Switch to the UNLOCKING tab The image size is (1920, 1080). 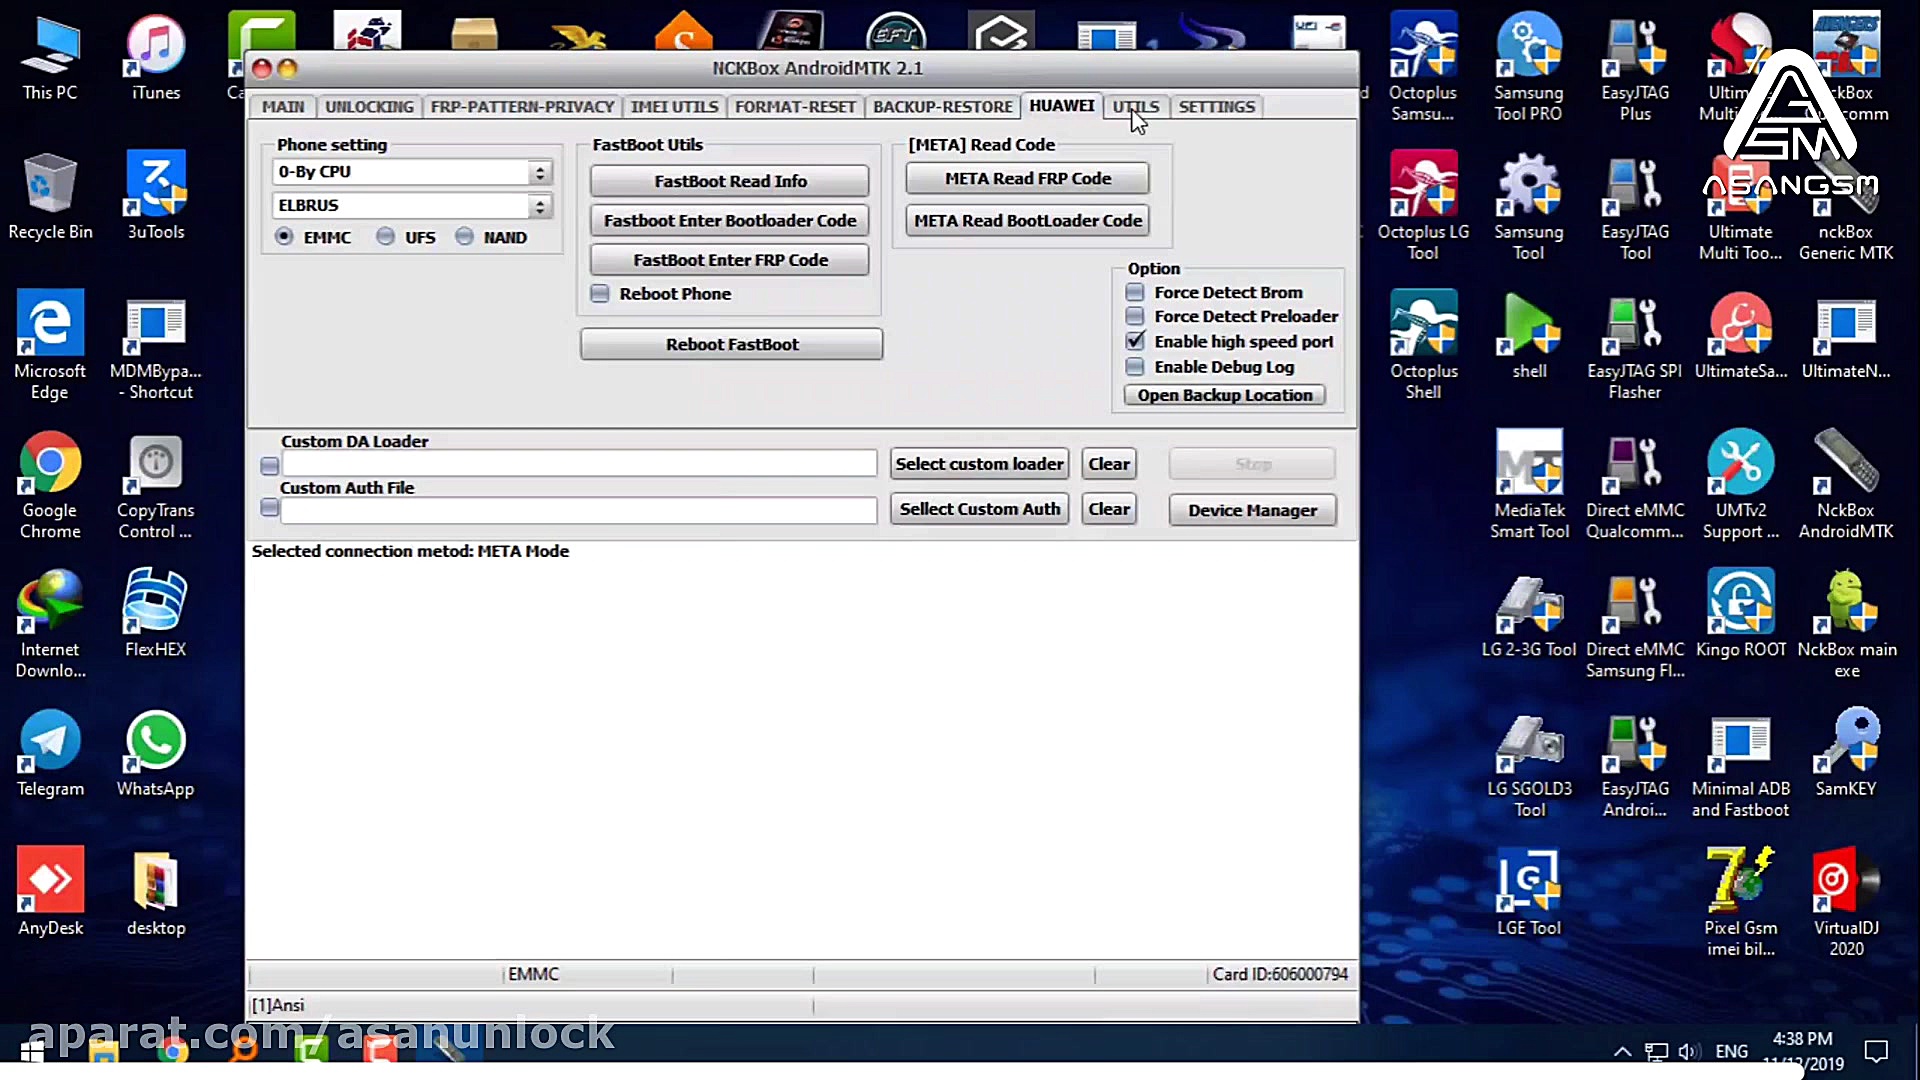pyautogui.click(x=369, y=107)
